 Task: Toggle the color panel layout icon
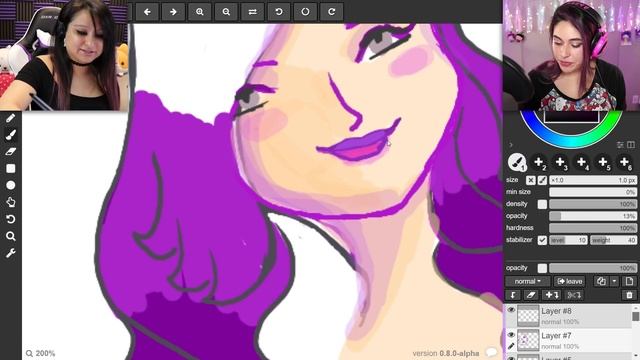(x=631, y=144)
